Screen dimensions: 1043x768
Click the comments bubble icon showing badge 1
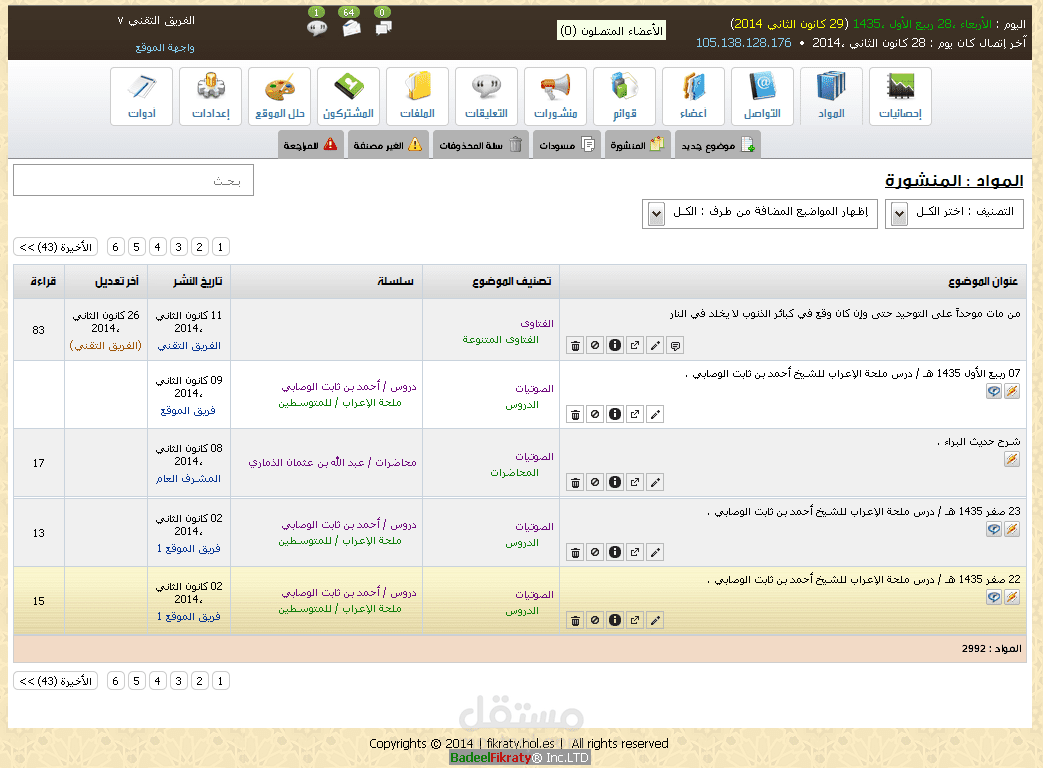pos(317,28)
